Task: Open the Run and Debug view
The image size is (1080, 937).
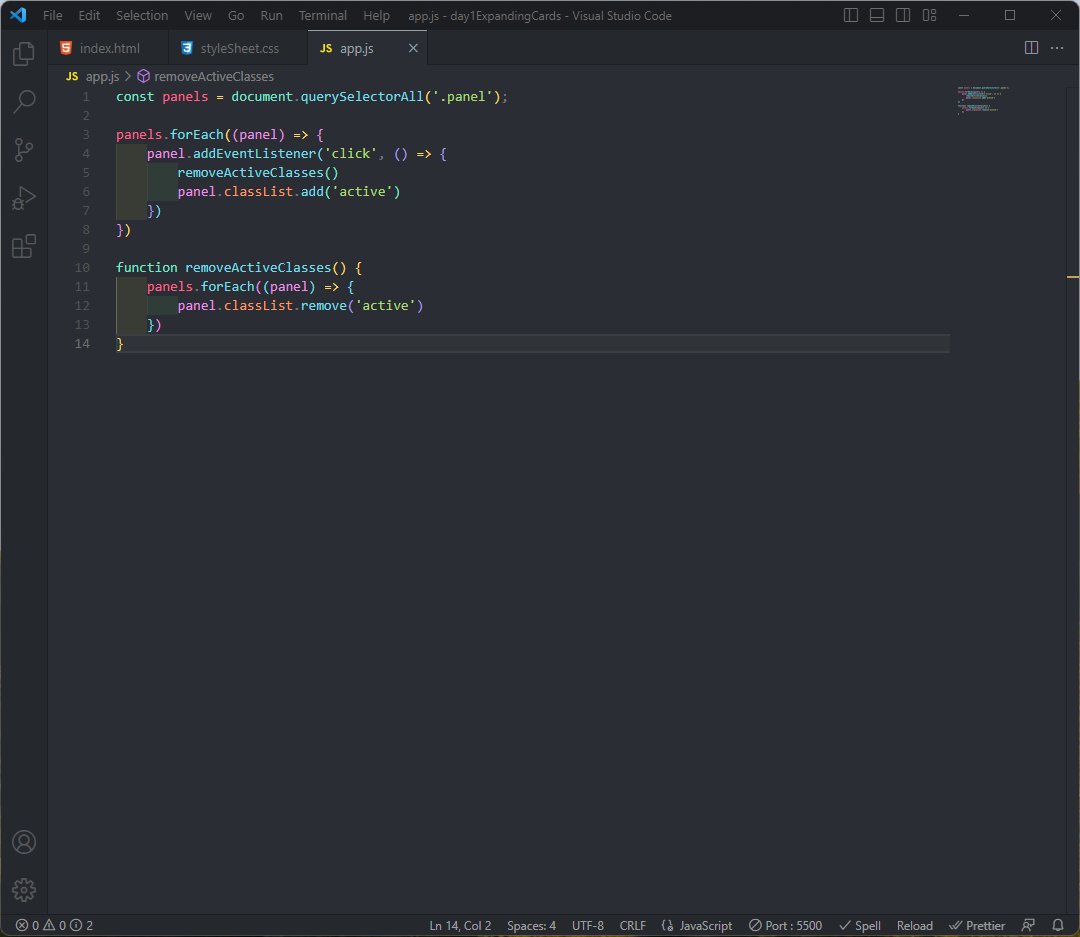Action: (x=24, y=198)
